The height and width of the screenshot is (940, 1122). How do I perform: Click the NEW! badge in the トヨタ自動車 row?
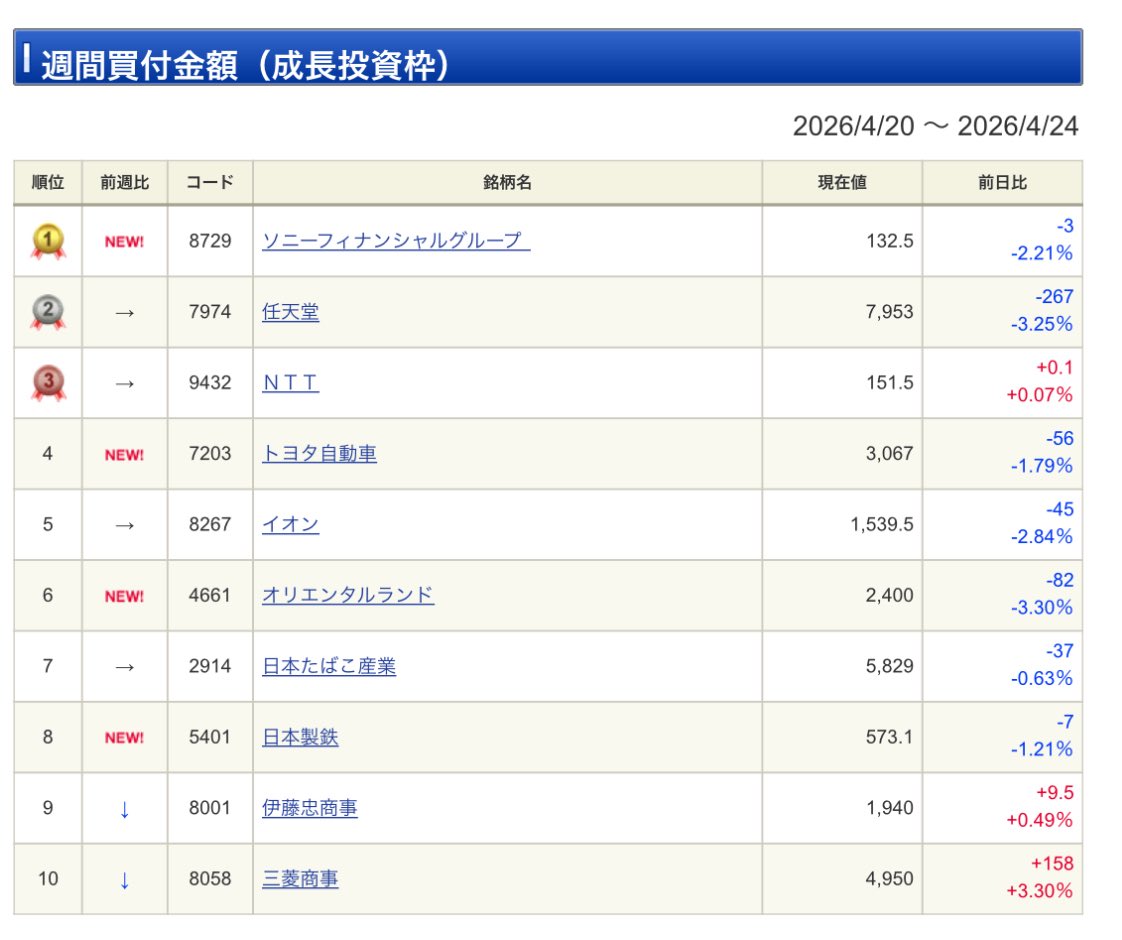click(x=124, y=455)
